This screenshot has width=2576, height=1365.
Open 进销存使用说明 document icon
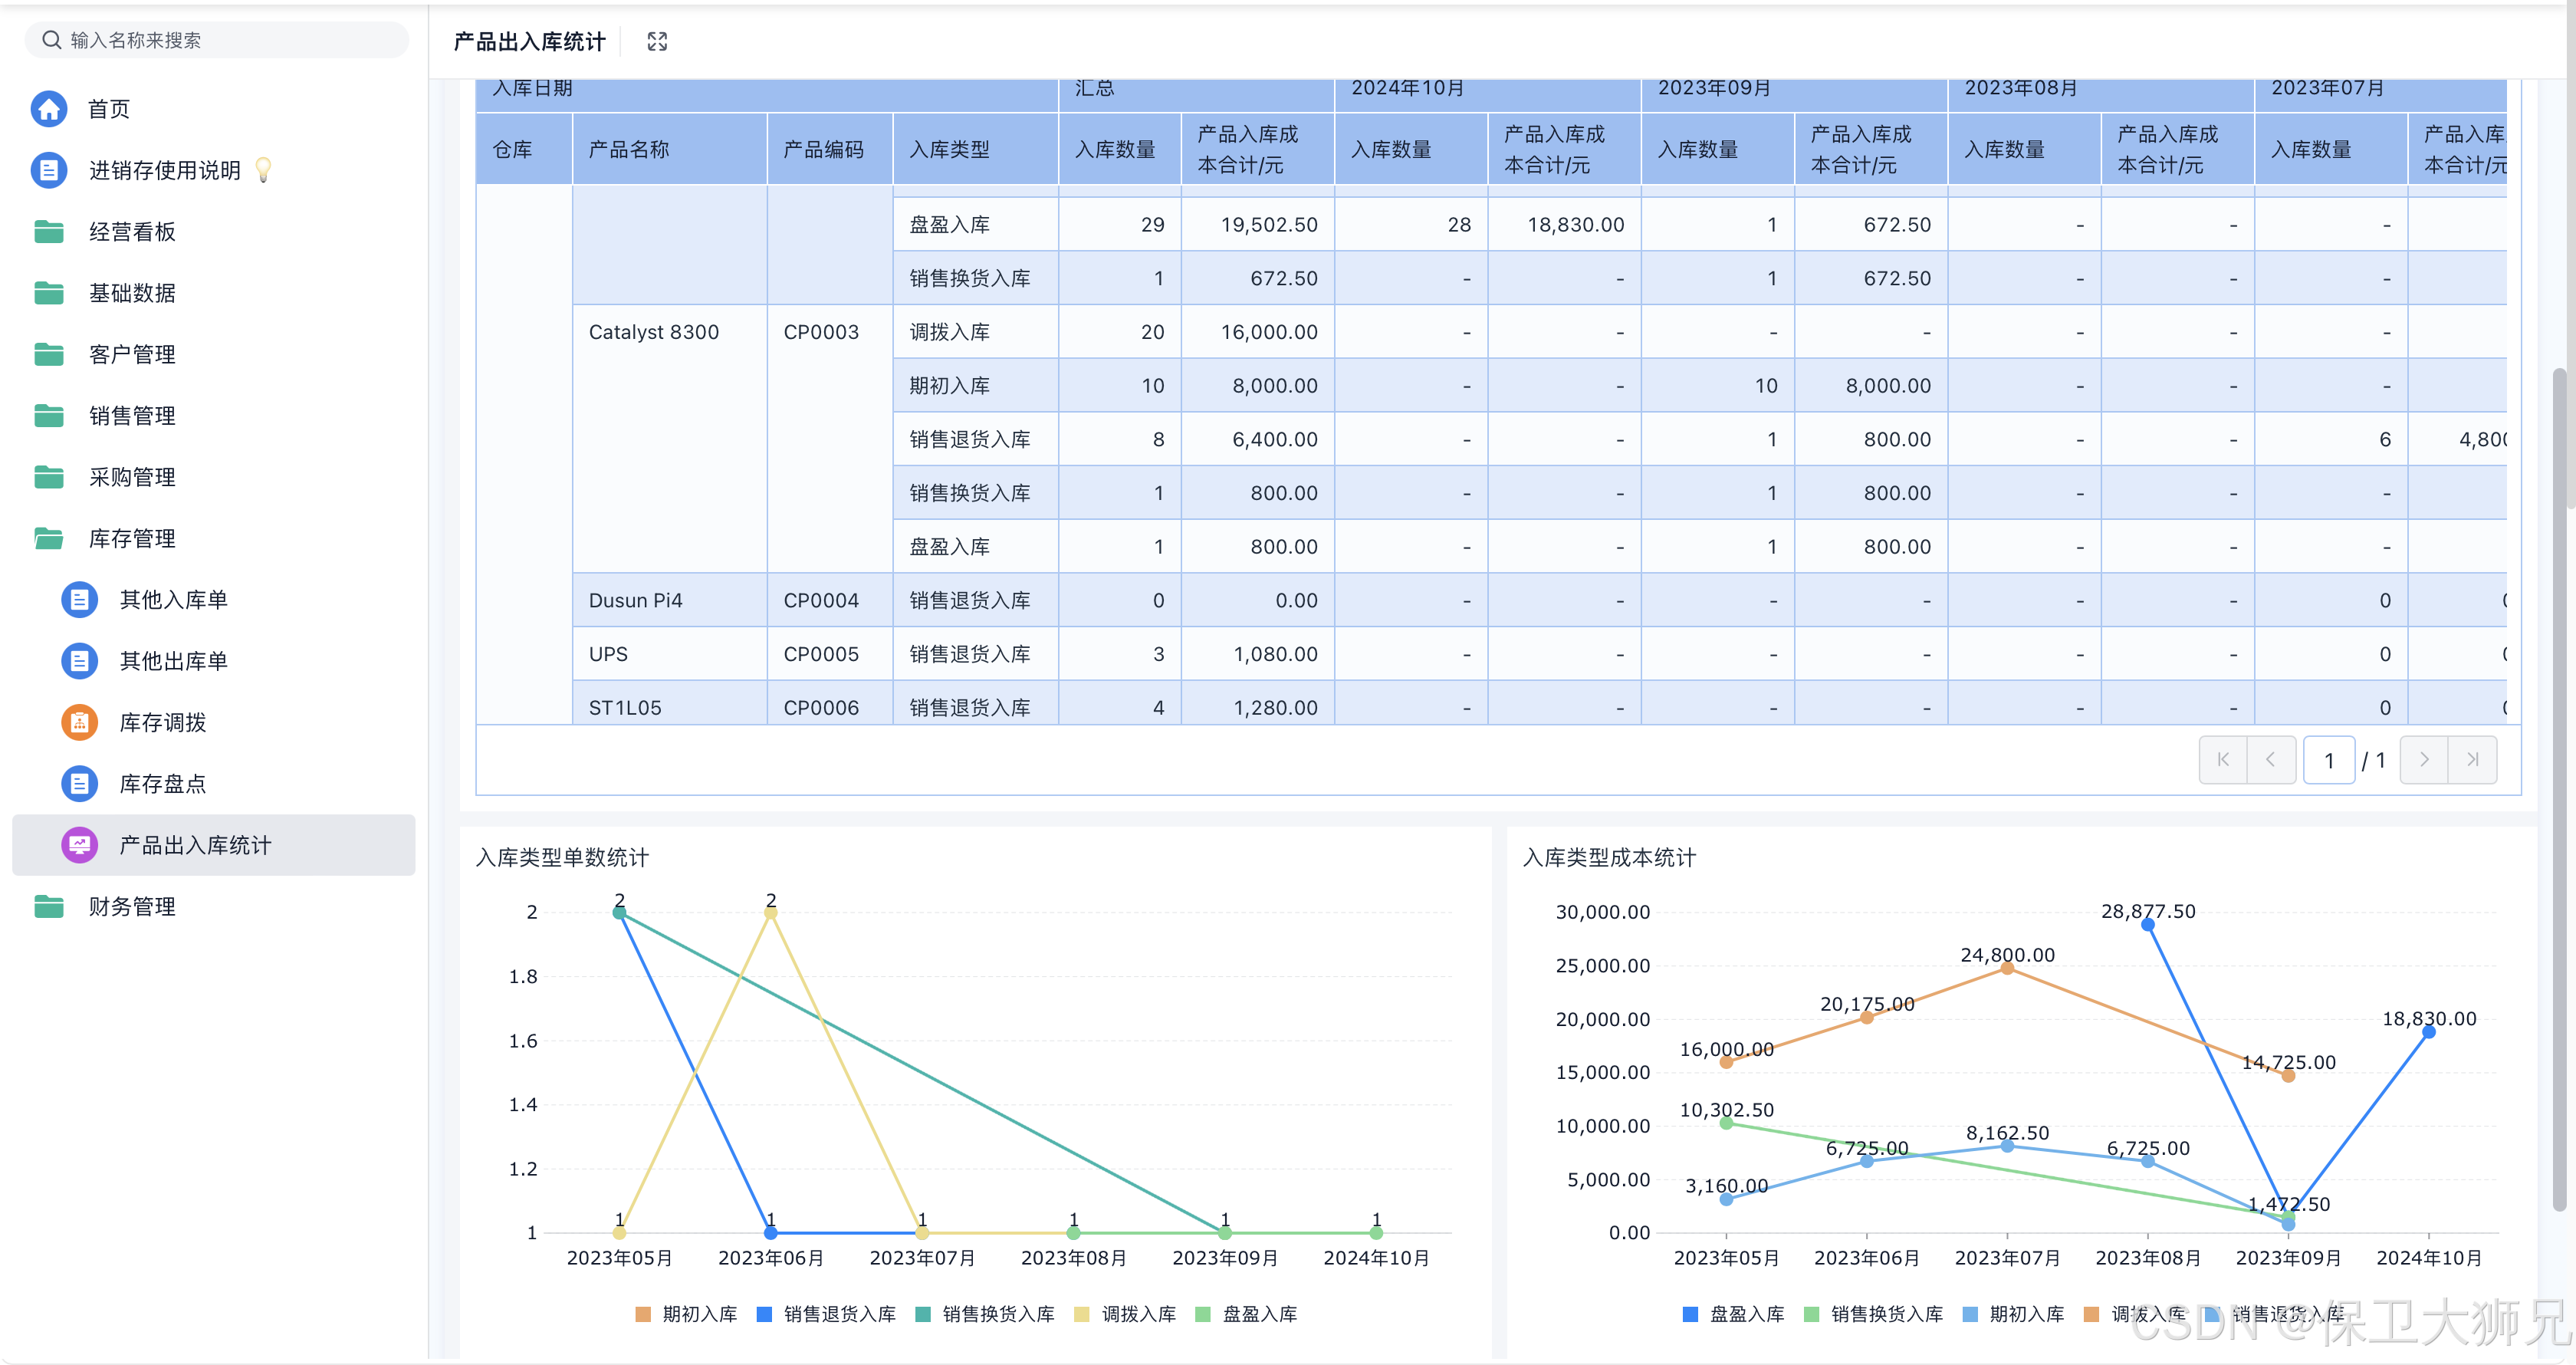coord(49,170)
